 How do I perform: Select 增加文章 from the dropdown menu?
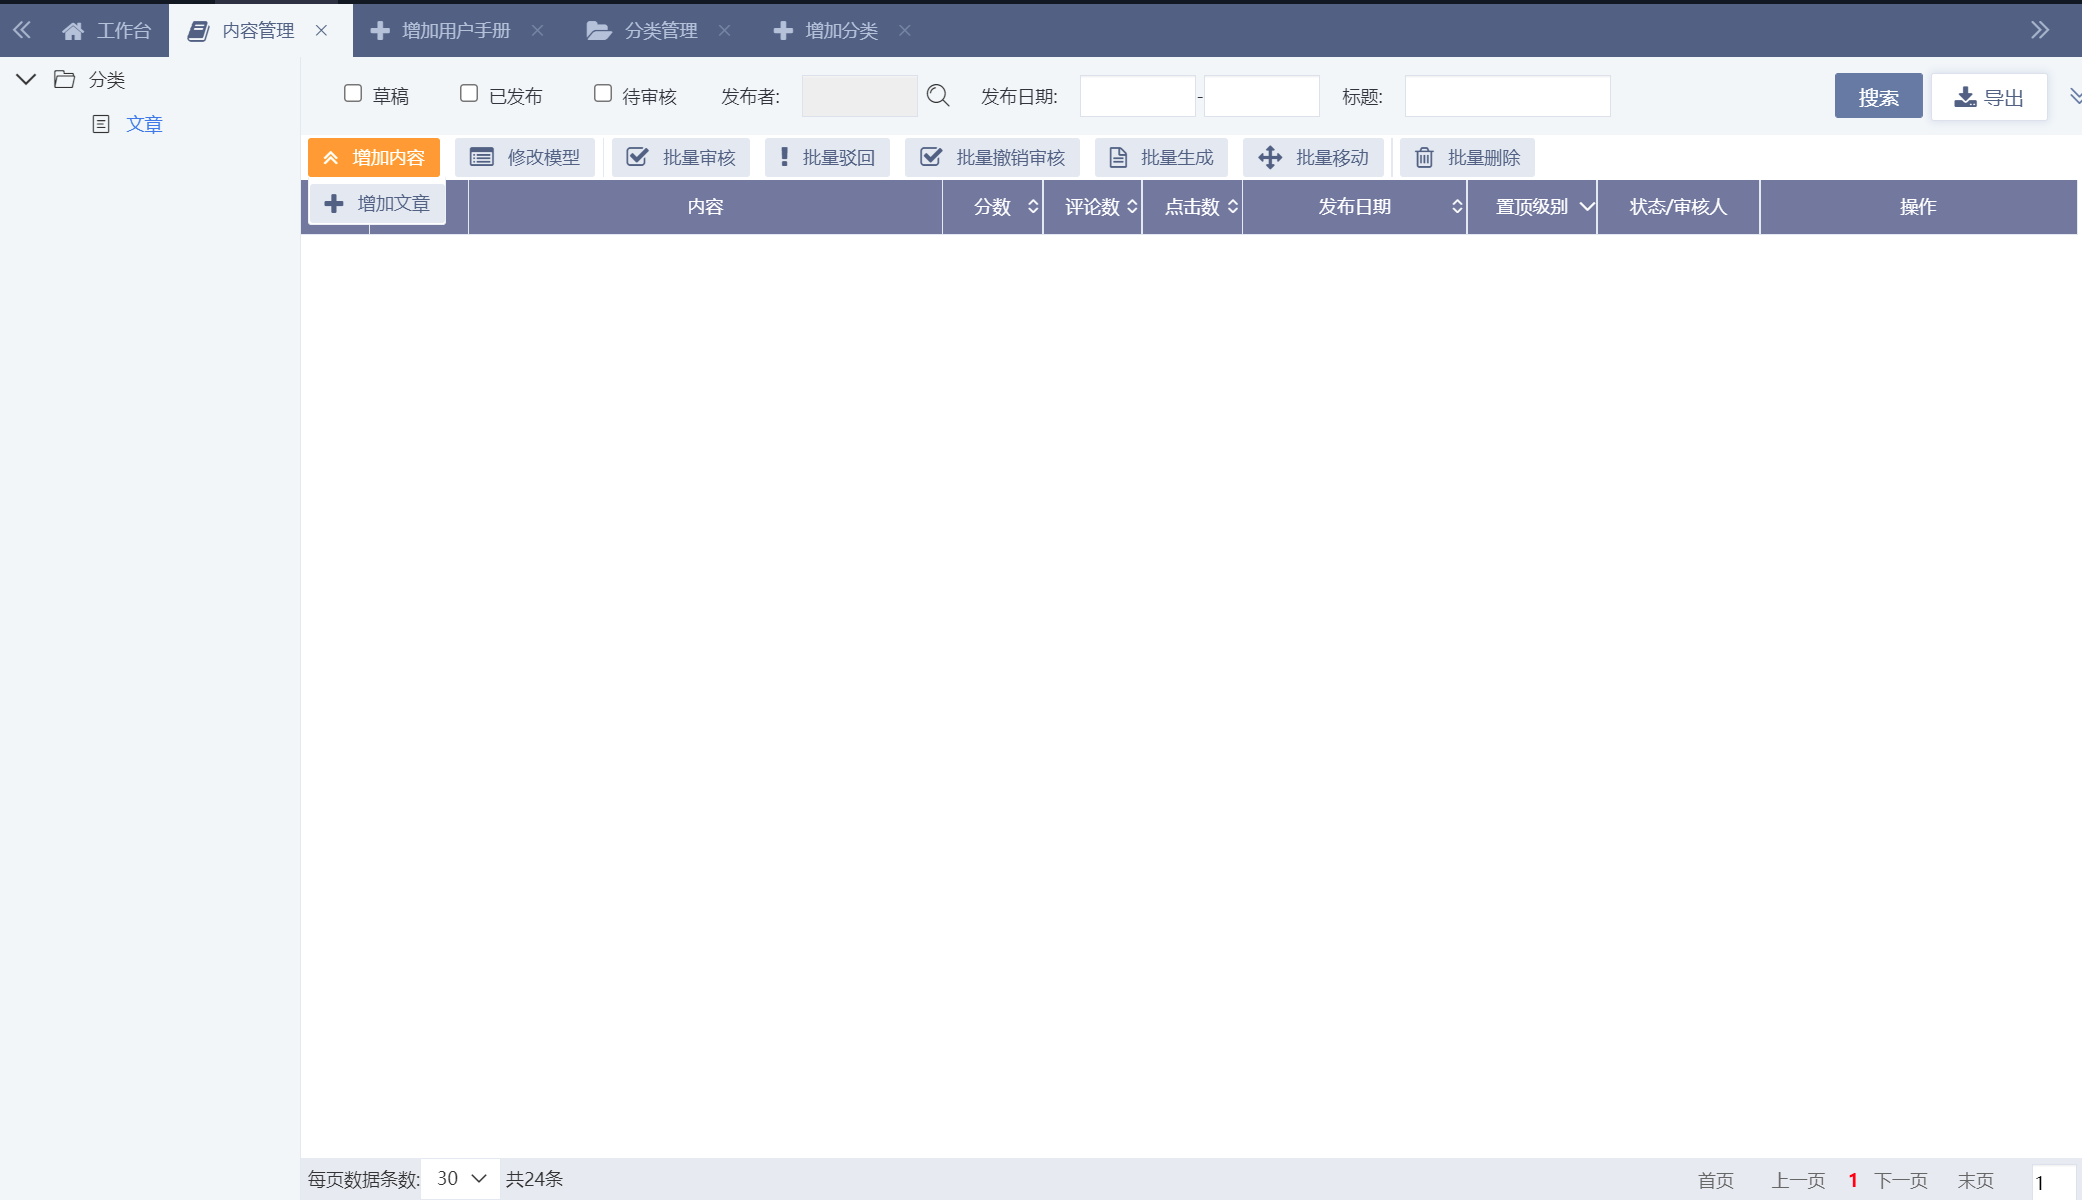(x=378, y=204)
